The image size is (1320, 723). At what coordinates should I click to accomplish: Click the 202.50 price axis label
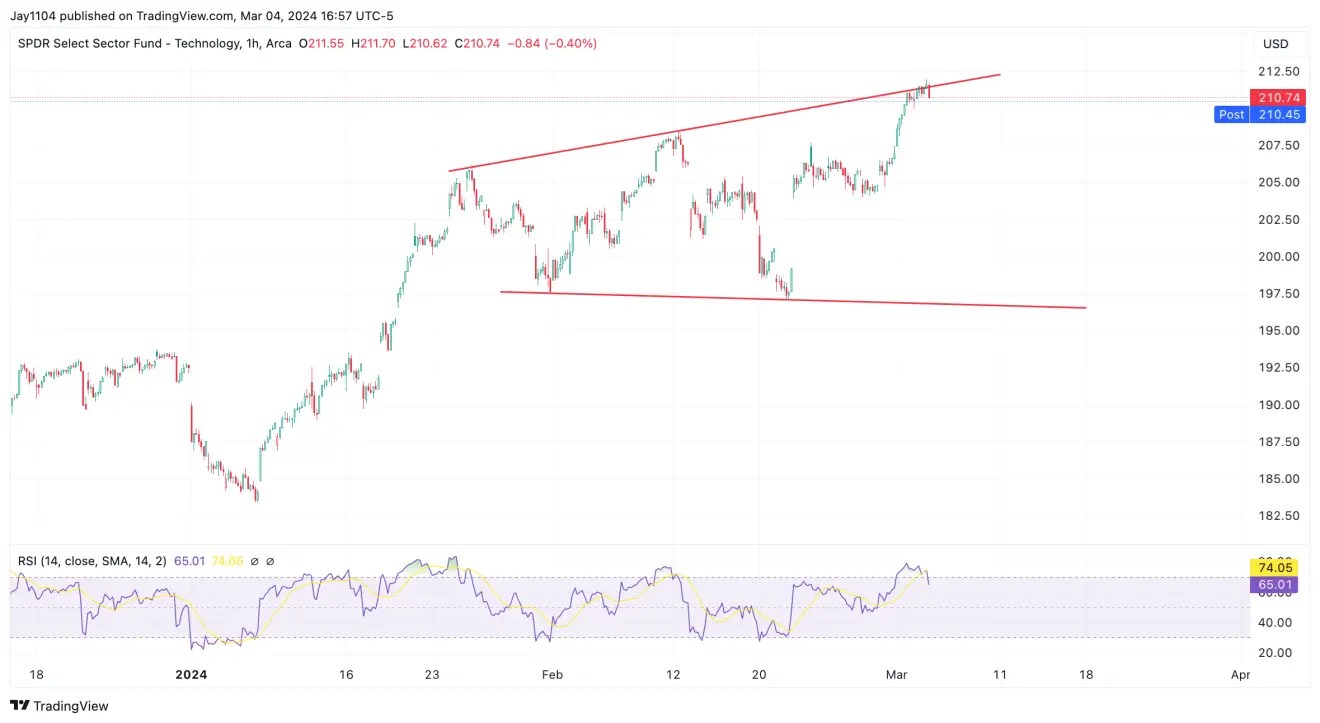click(x=1278, y=219)
